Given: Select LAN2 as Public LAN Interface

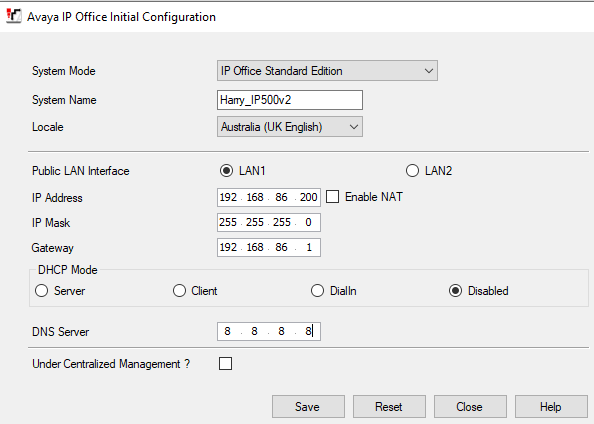Looking at the screenshot, I should coord(412,171).
